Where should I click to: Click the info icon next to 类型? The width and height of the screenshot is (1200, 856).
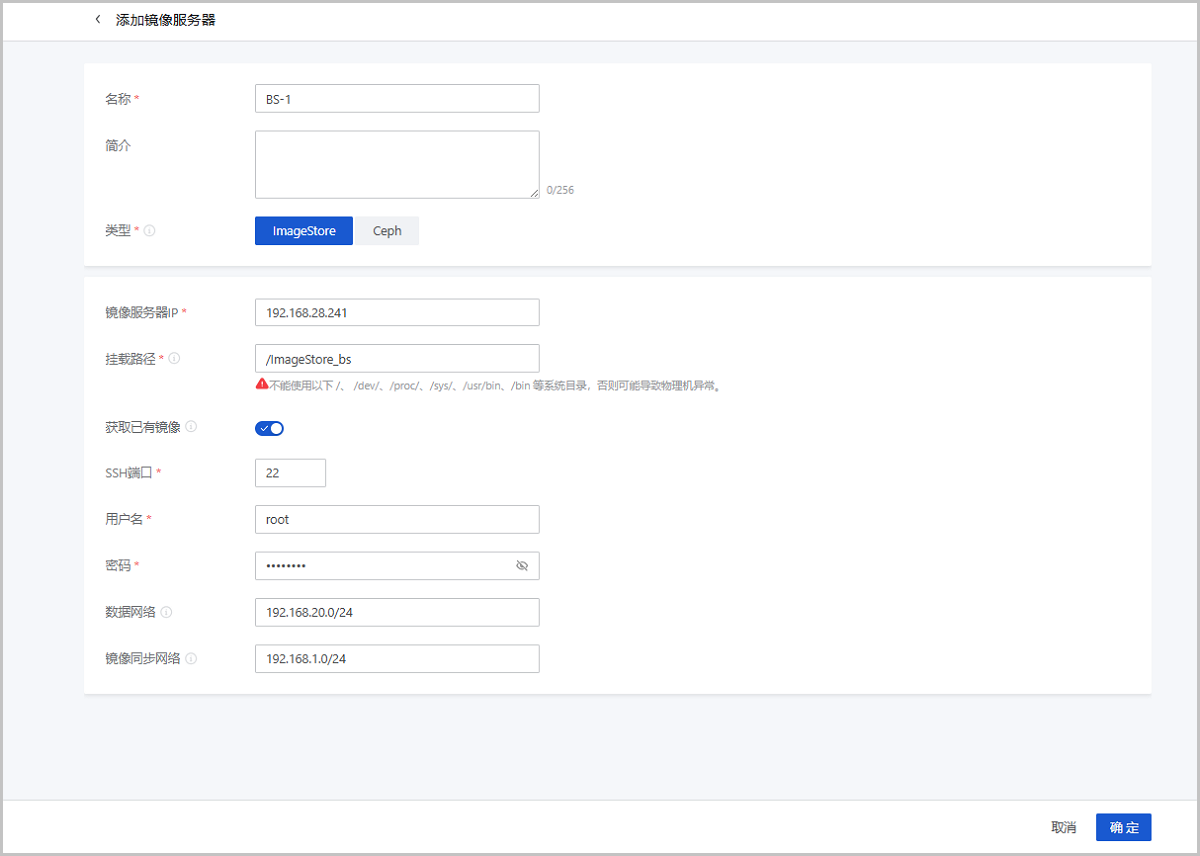(150, 231)
